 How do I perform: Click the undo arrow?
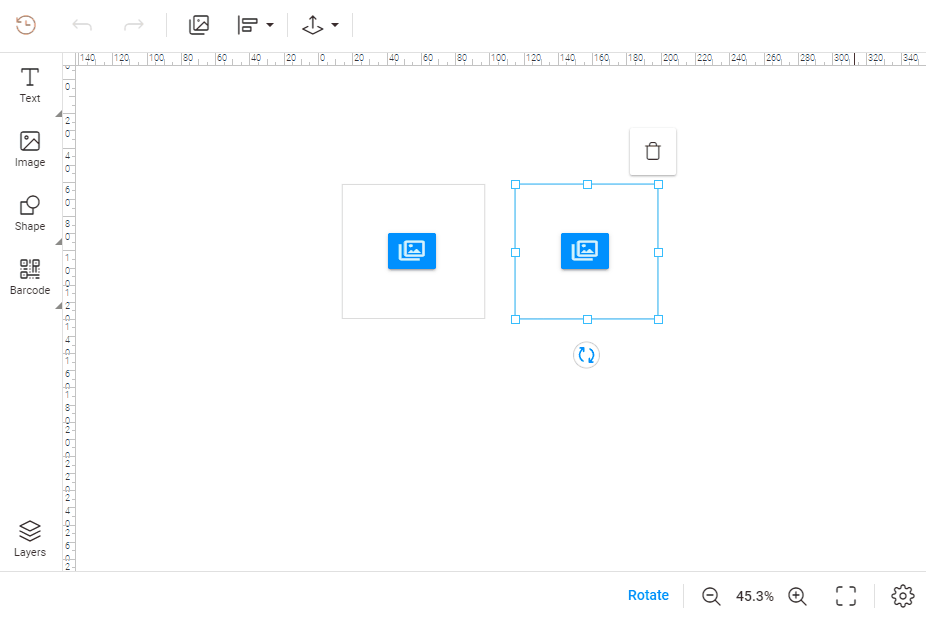[82, 25]
